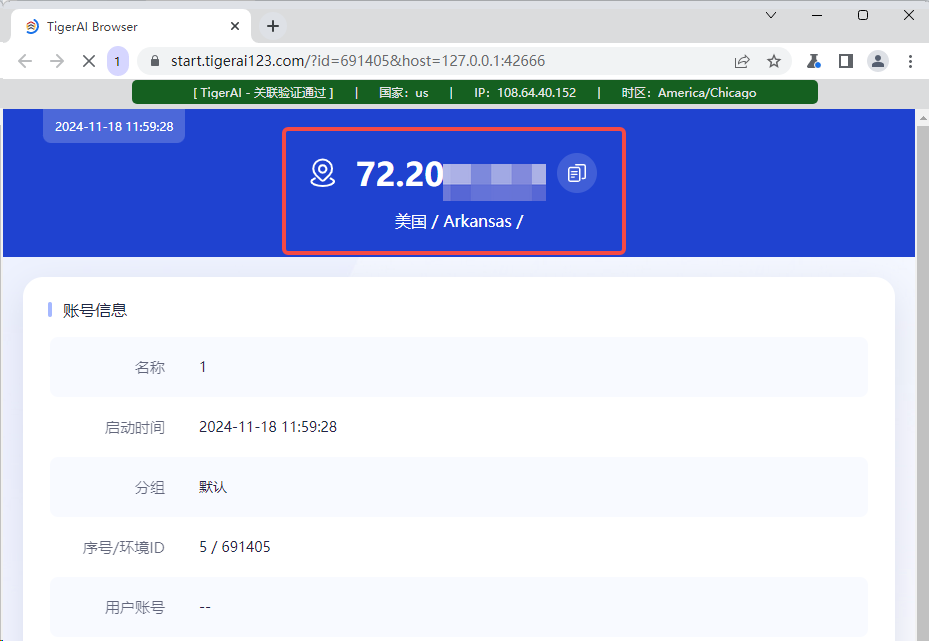Click the 名称 label
The height and width of the screenshot is (641, 929).
149,367
